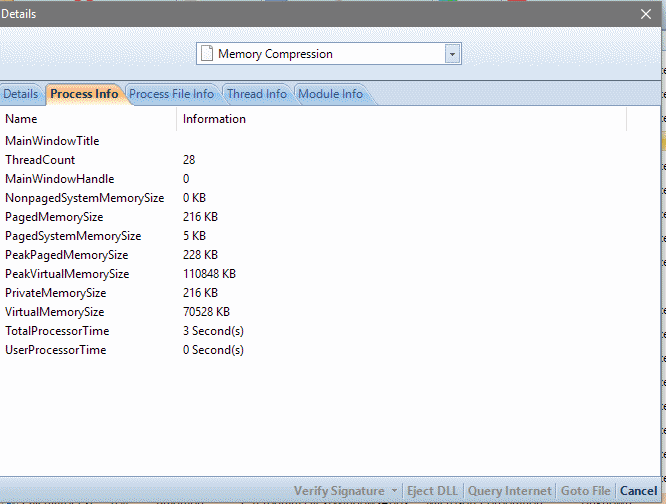Screen dimensions: 666x504
Task: Cancel the Details dialog
Action: 638,491
